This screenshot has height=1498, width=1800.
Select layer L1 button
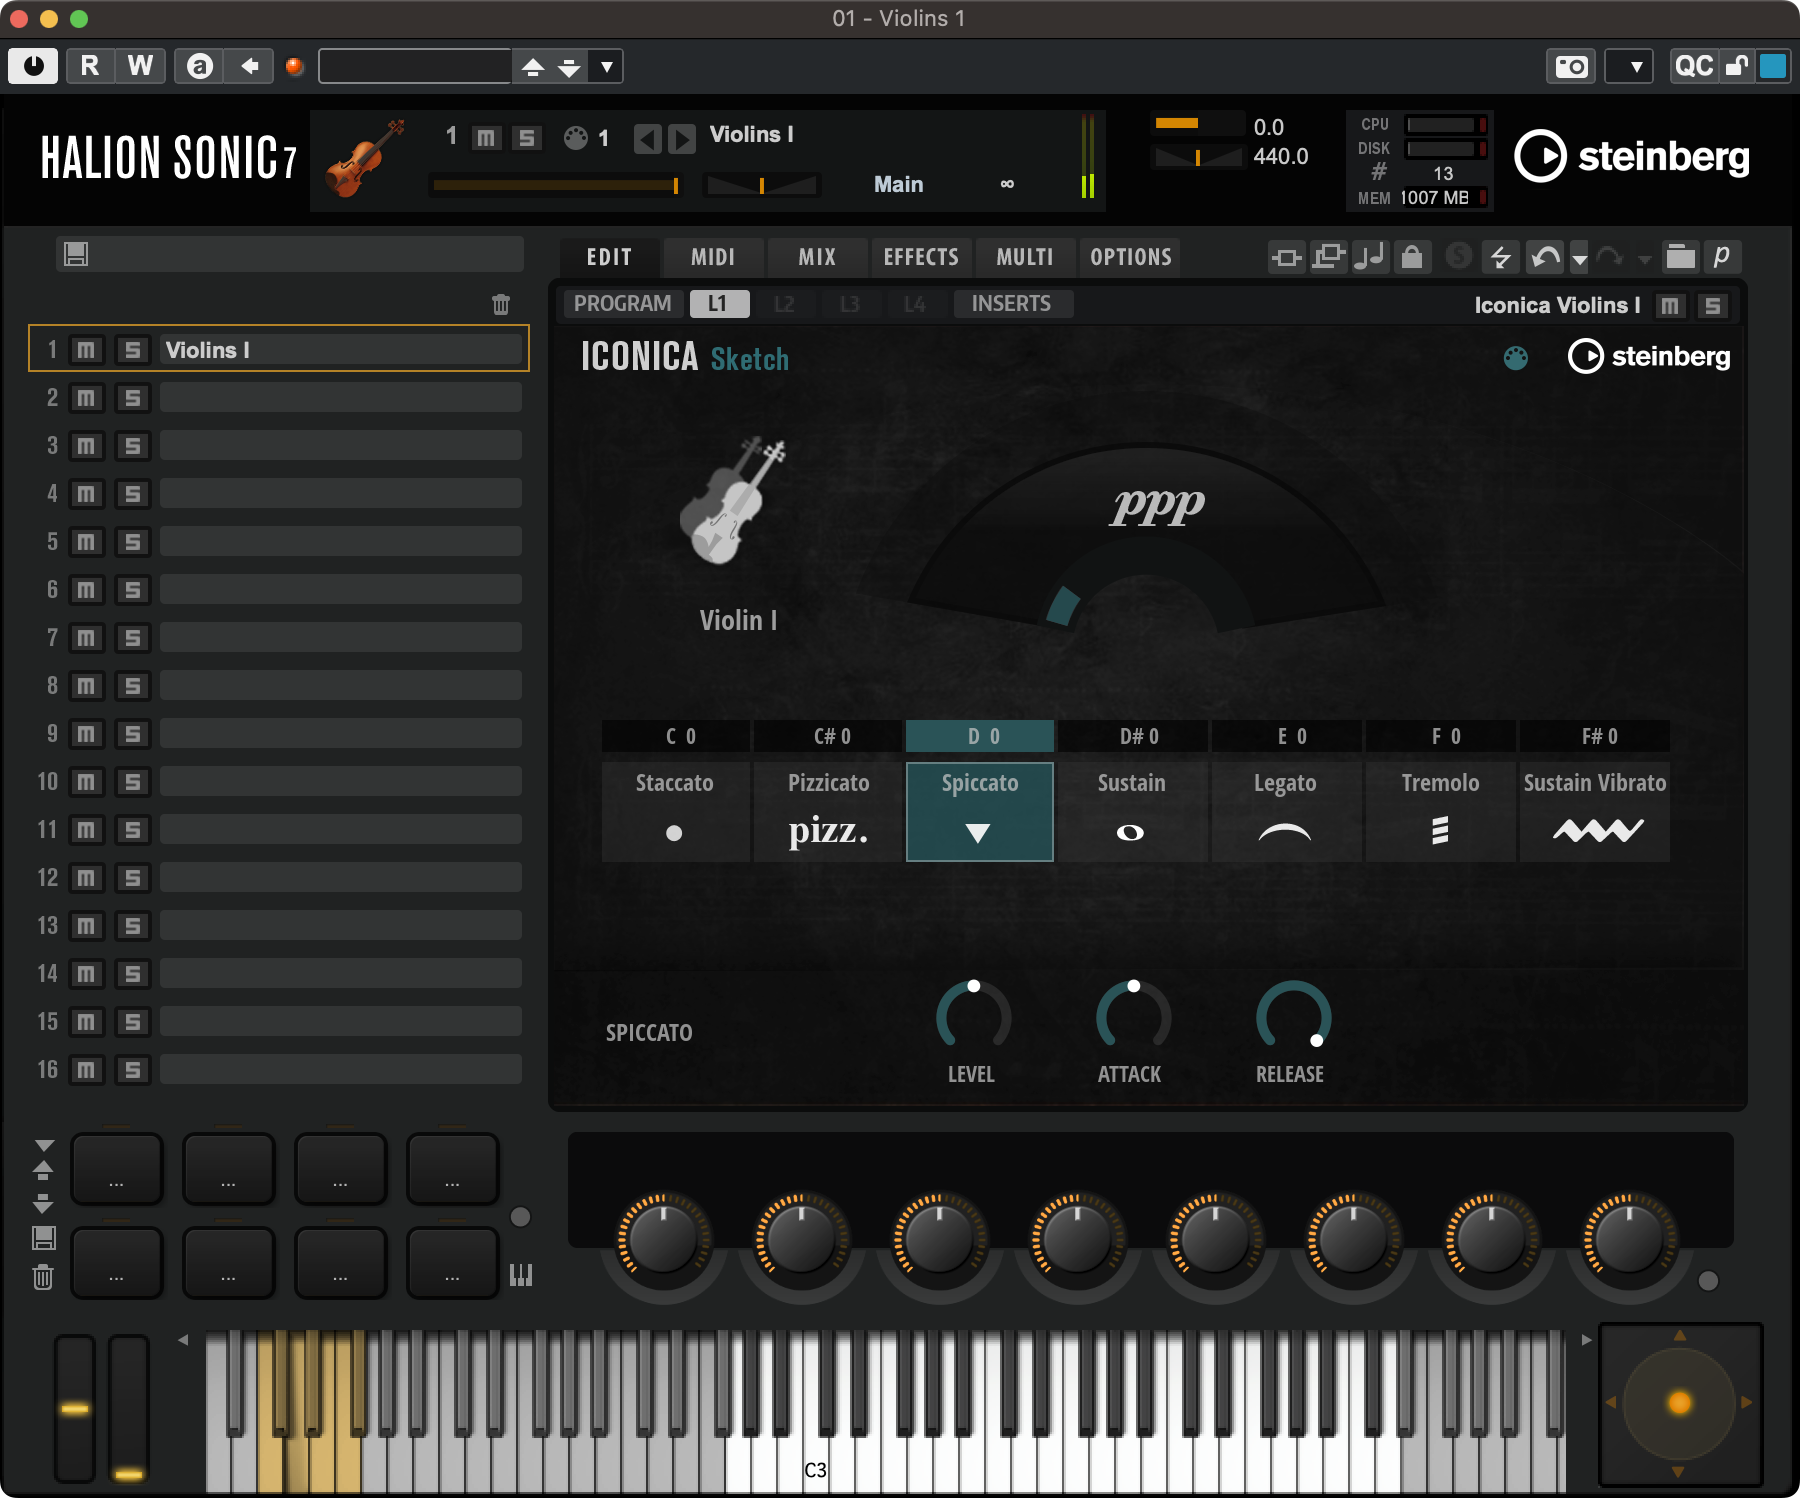tap(719, 304)
